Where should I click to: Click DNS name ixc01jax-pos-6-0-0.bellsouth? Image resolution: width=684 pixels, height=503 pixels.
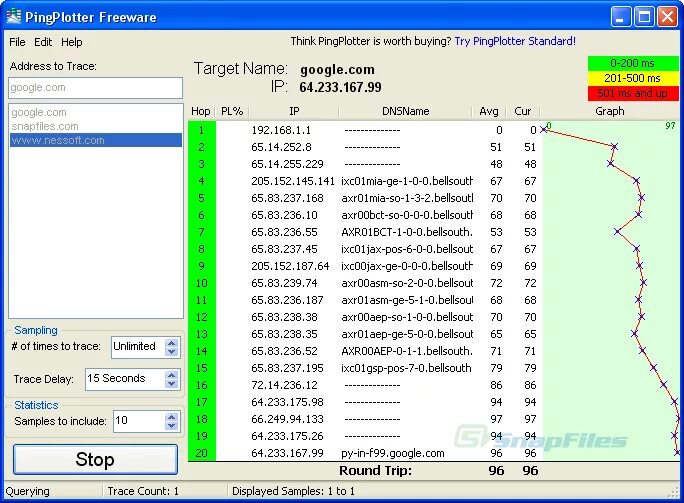coord(407,249)
